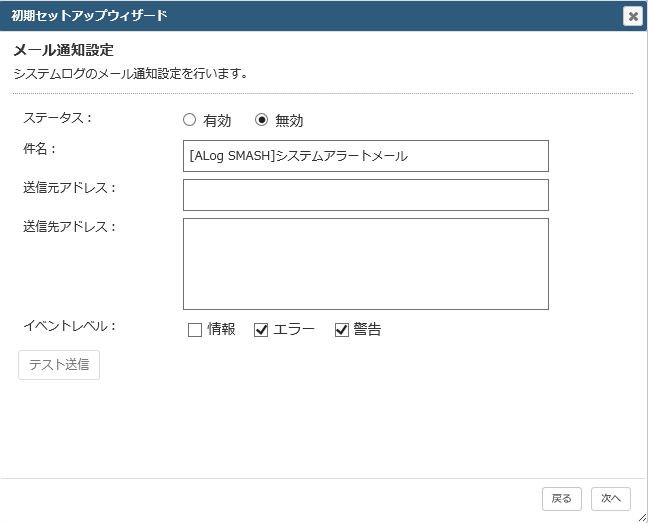Select the 有効 status radio button
The height and width of the screenshot is (523, 648).
(x=189, y=120)
